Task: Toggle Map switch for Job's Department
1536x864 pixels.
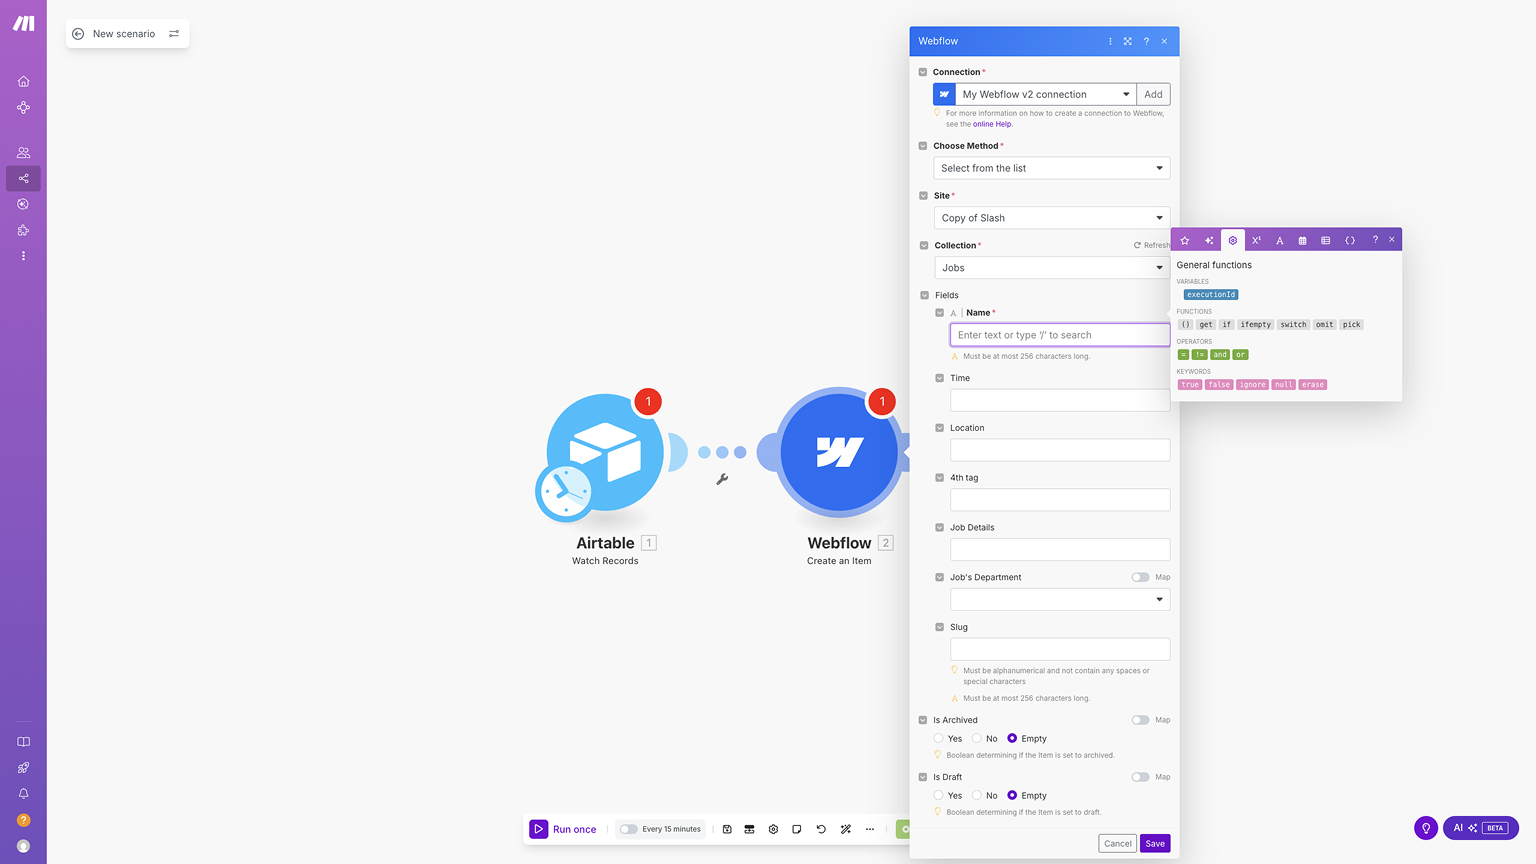Action: 1140,577
